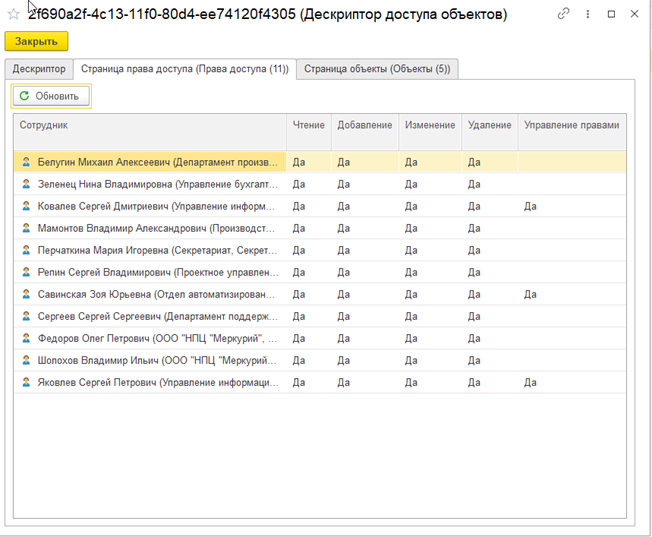Switch to the Дескриптор tab
652x537 pixels.
coord(40,69)
